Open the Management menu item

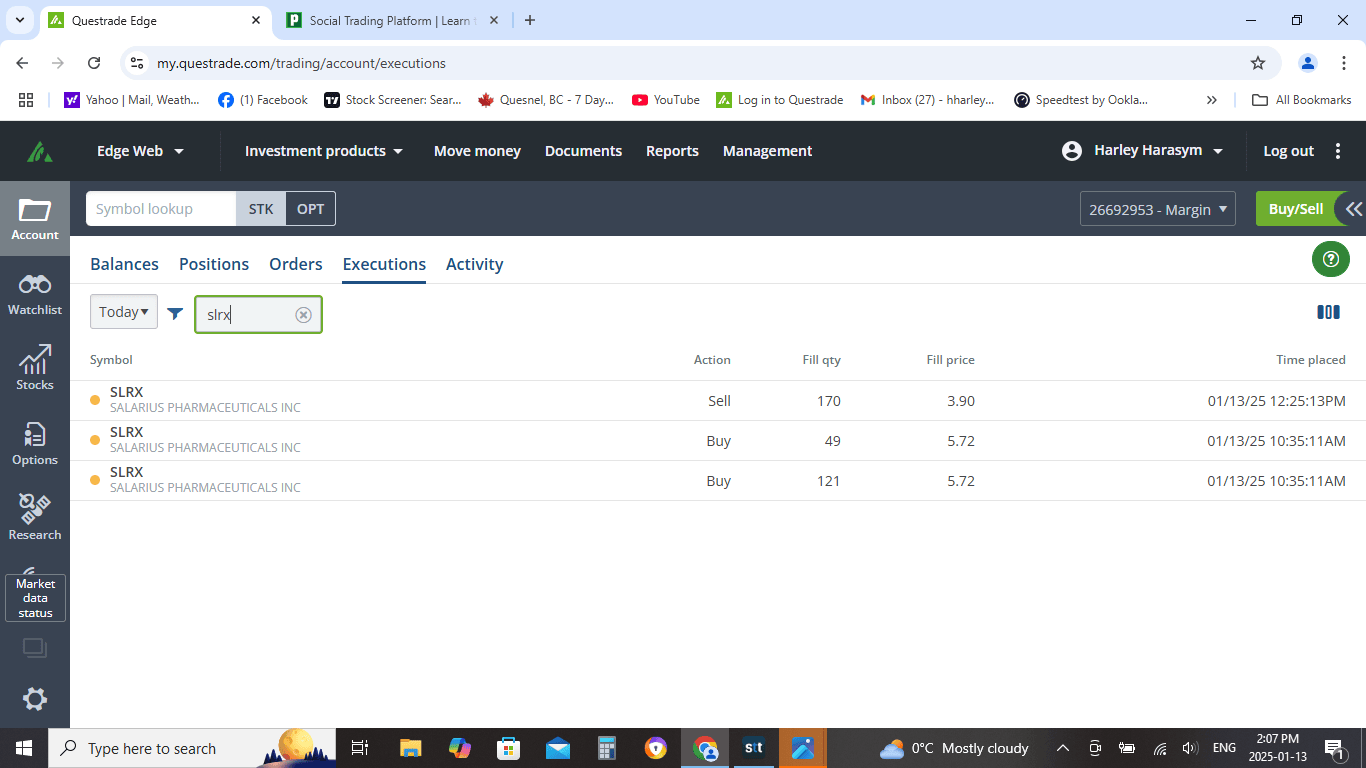[767, 151]
